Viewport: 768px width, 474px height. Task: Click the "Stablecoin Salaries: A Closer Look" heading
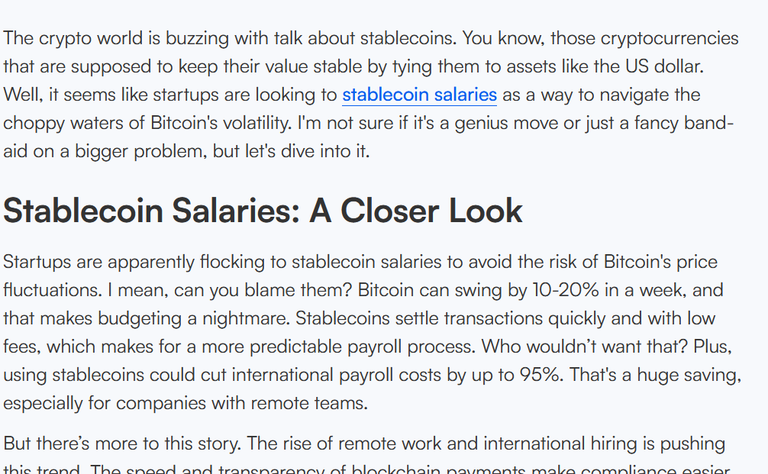tap(263, 211)
